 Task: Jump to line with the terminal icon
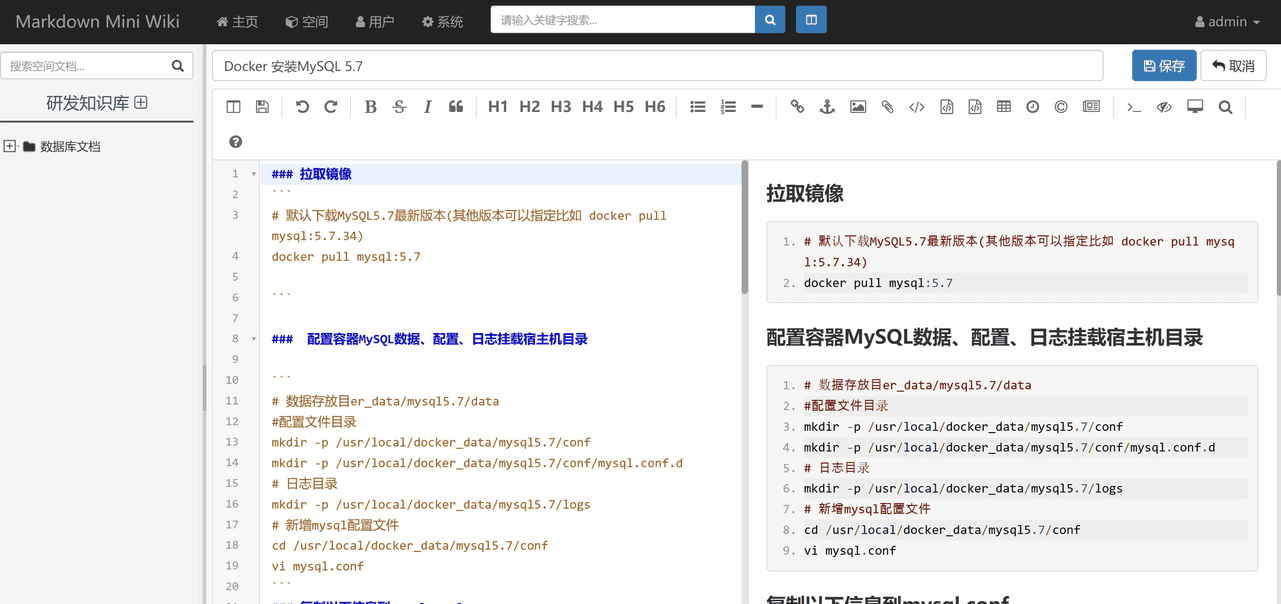click(x=1134, y=107)
